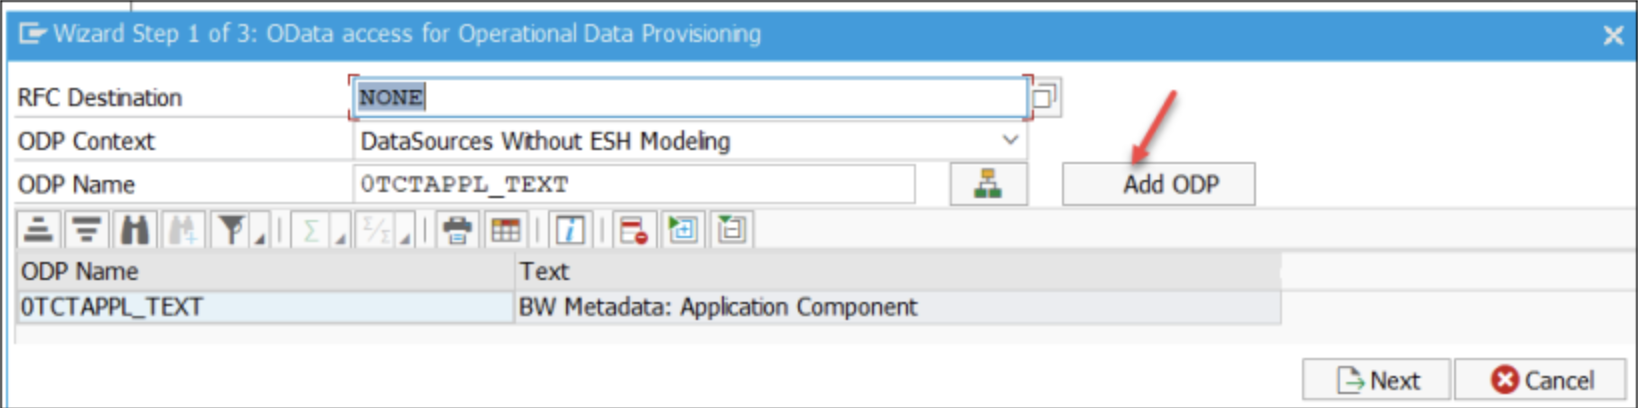Proceed with the Next button
The image size is (1638, 408).
[1377, 380]
